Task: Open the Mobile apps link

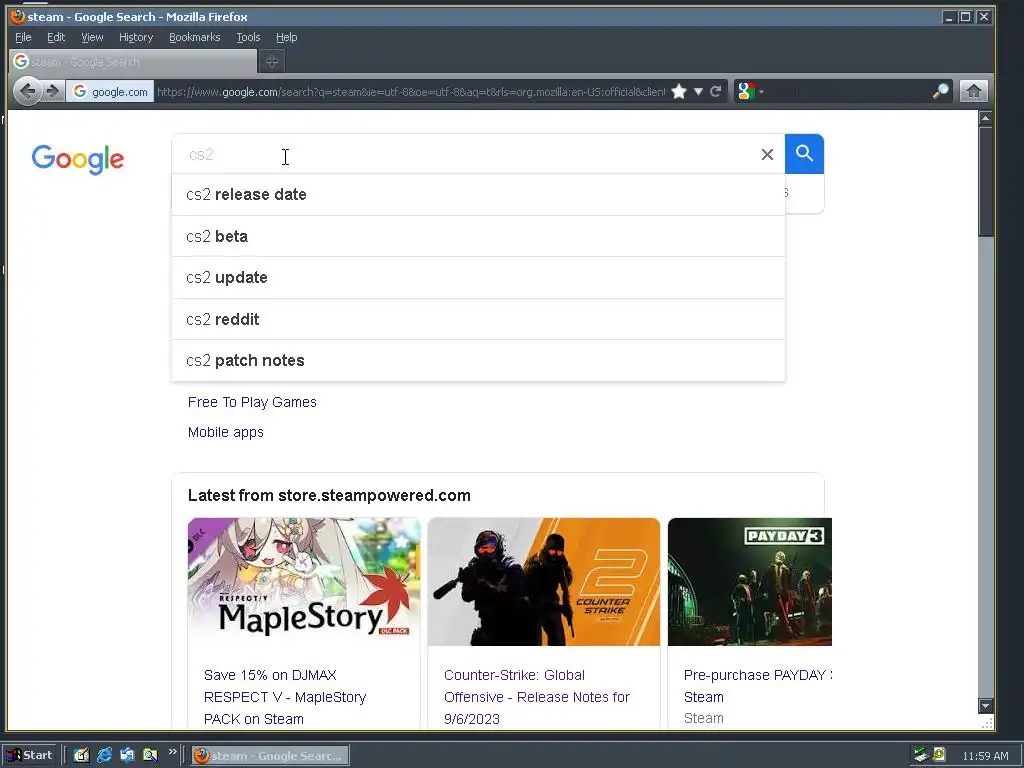Action: click(225, 432)
